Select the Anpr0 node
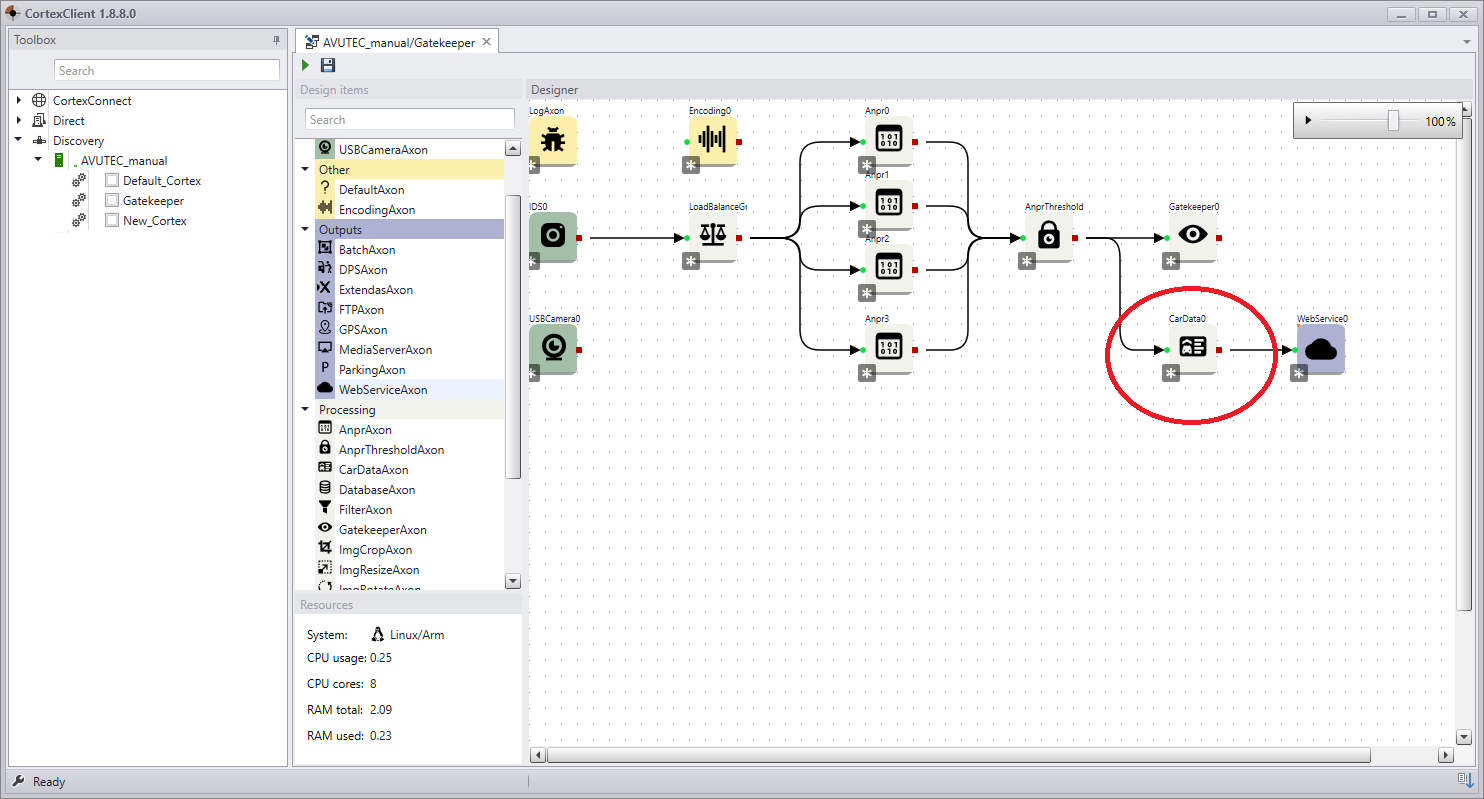 tap(888, 141)
